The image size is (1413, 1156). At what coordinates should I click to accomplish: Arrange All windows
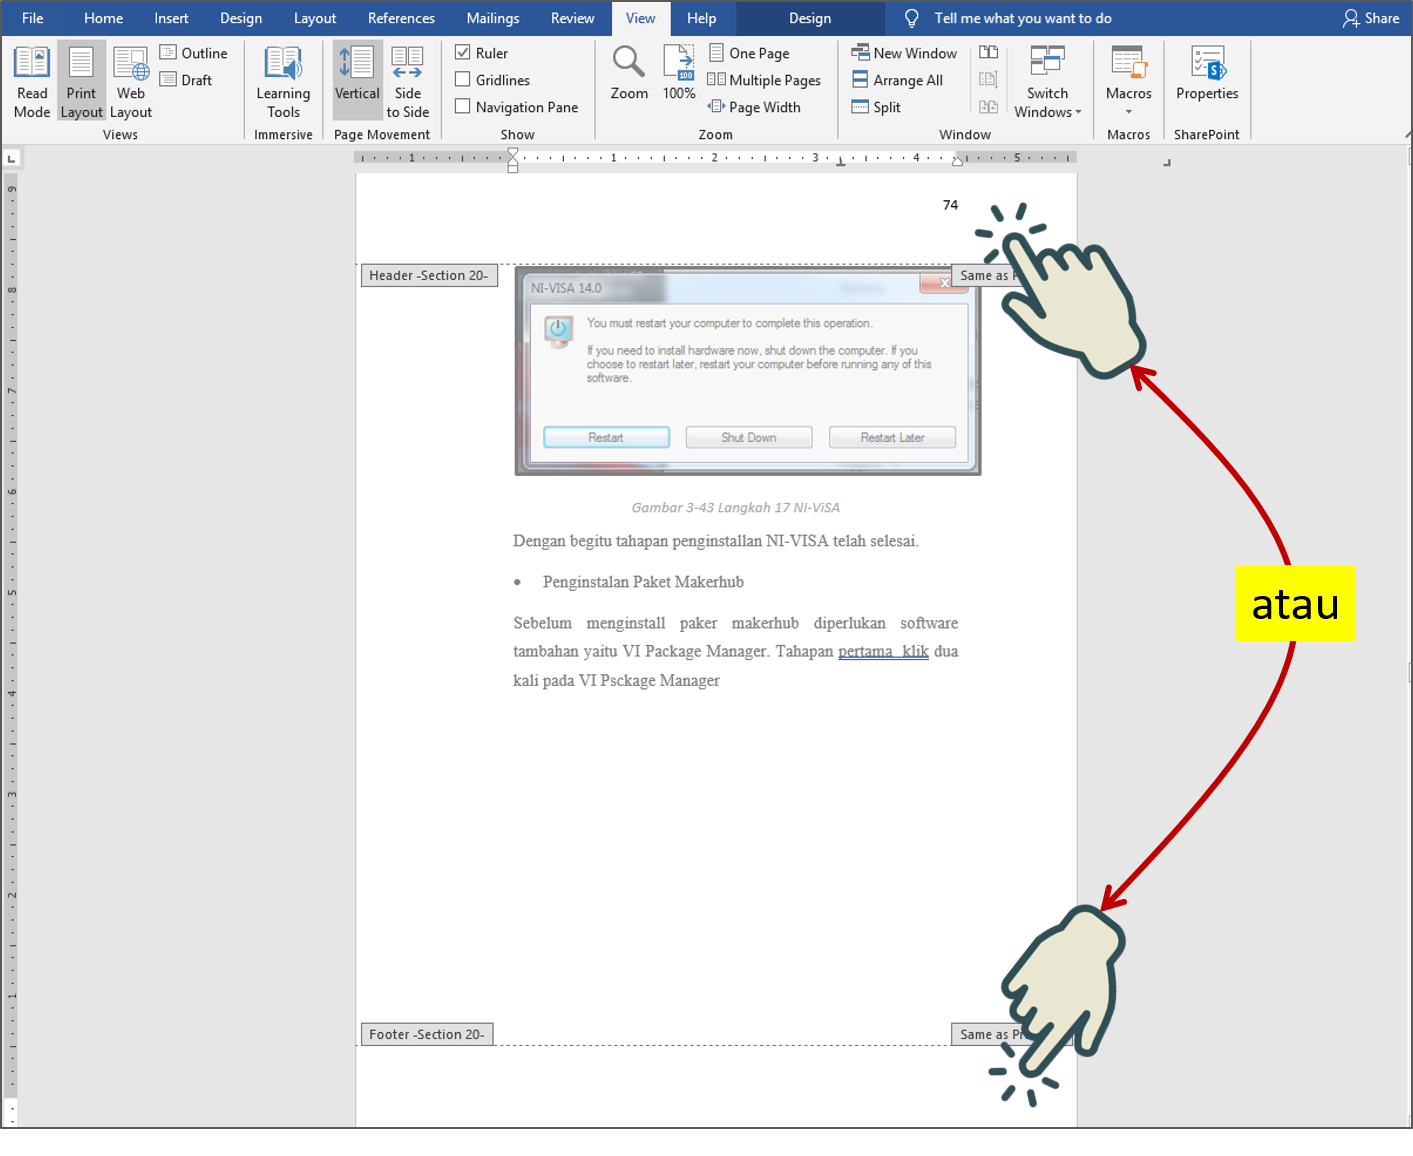pyautogui.click(x=897, y=80)
